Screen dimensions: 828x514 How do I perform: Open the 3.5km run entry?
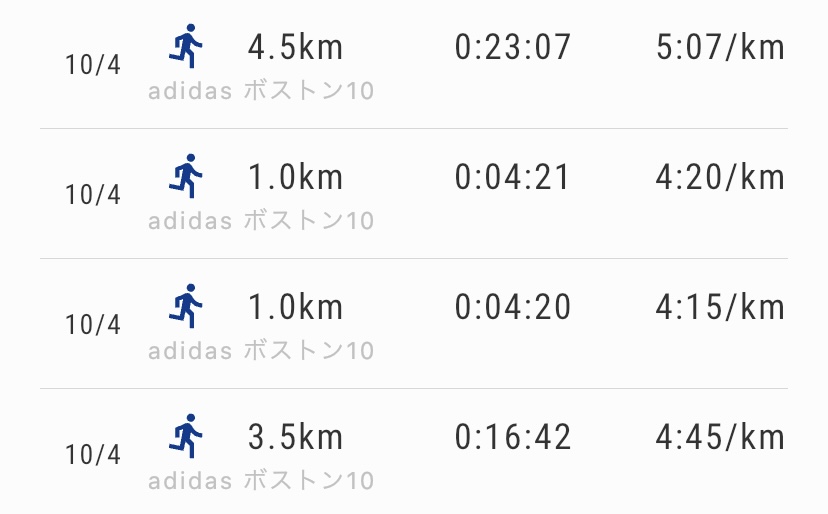click(x=414, y=452)
